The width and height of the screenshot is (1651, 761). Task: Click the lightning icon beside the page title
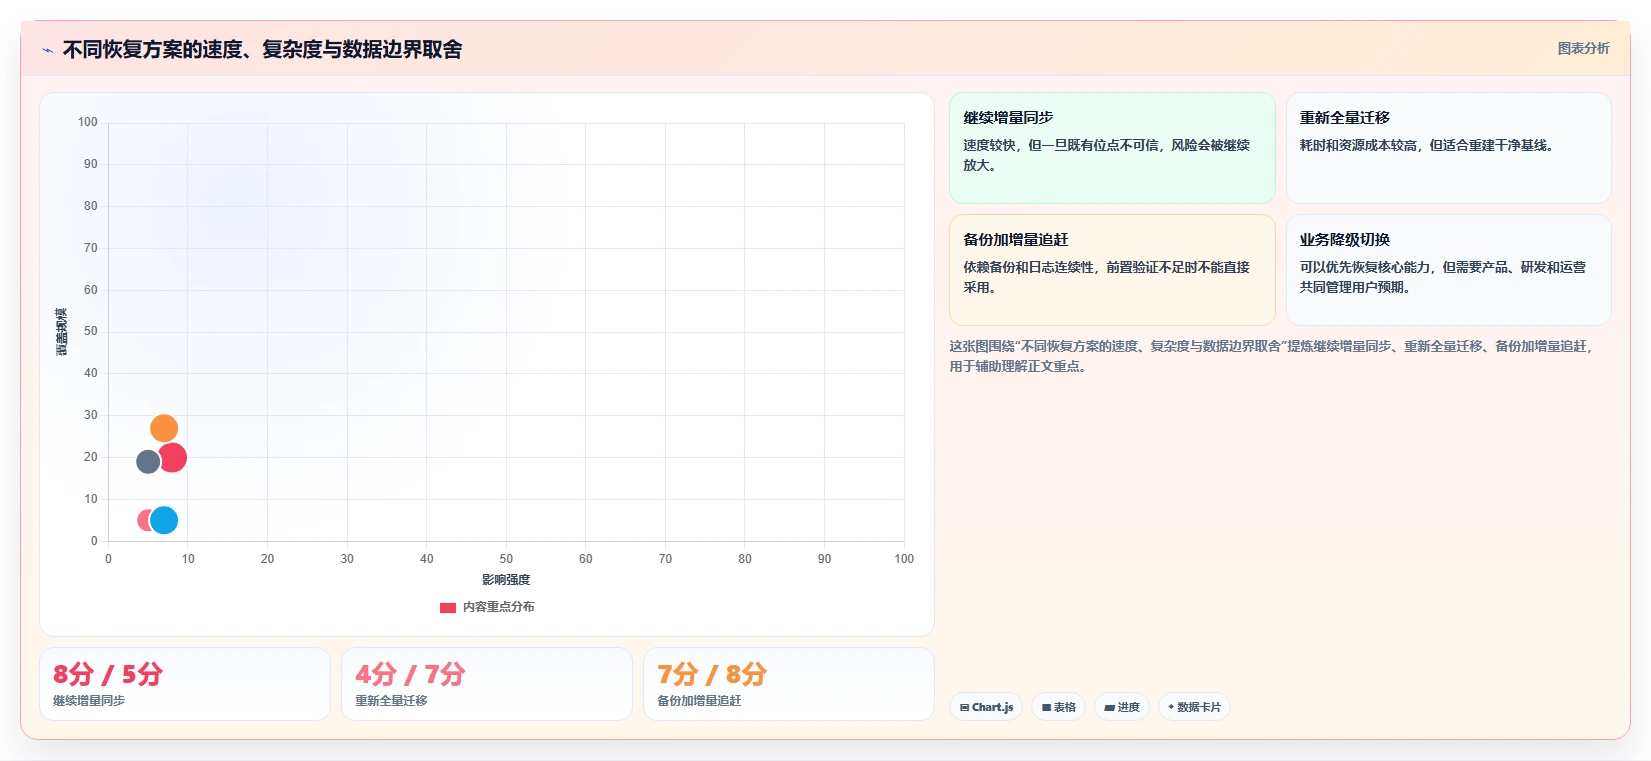coord(47,50)
